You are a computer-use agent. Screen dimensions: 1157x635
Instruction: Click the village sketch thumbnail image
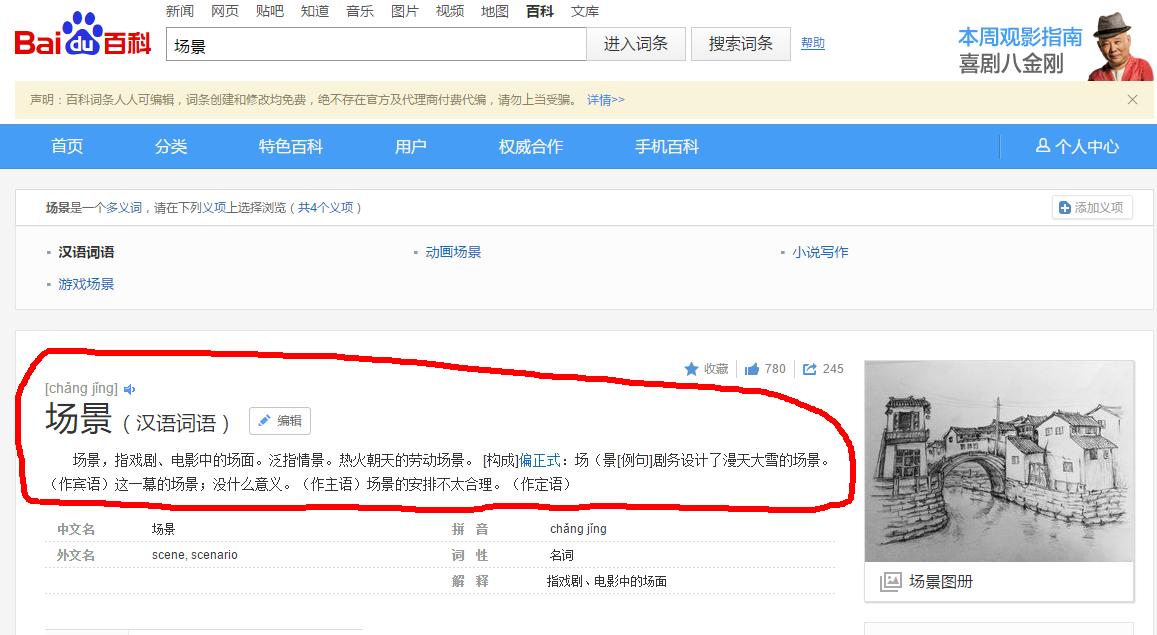coord(998,461)
